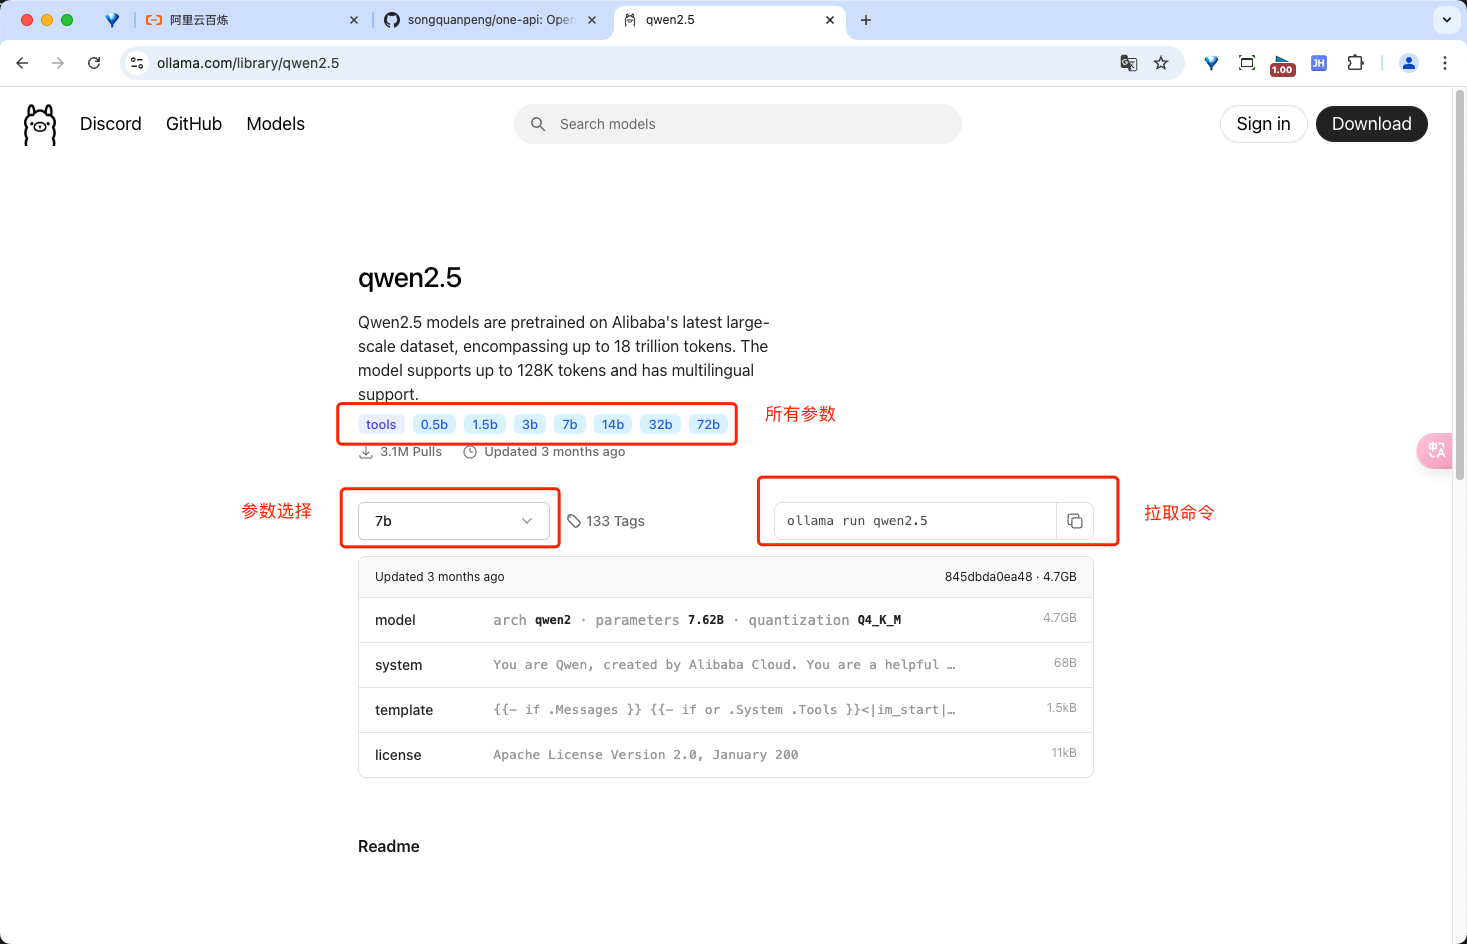Expand the 7b model version dropdown

454,521
